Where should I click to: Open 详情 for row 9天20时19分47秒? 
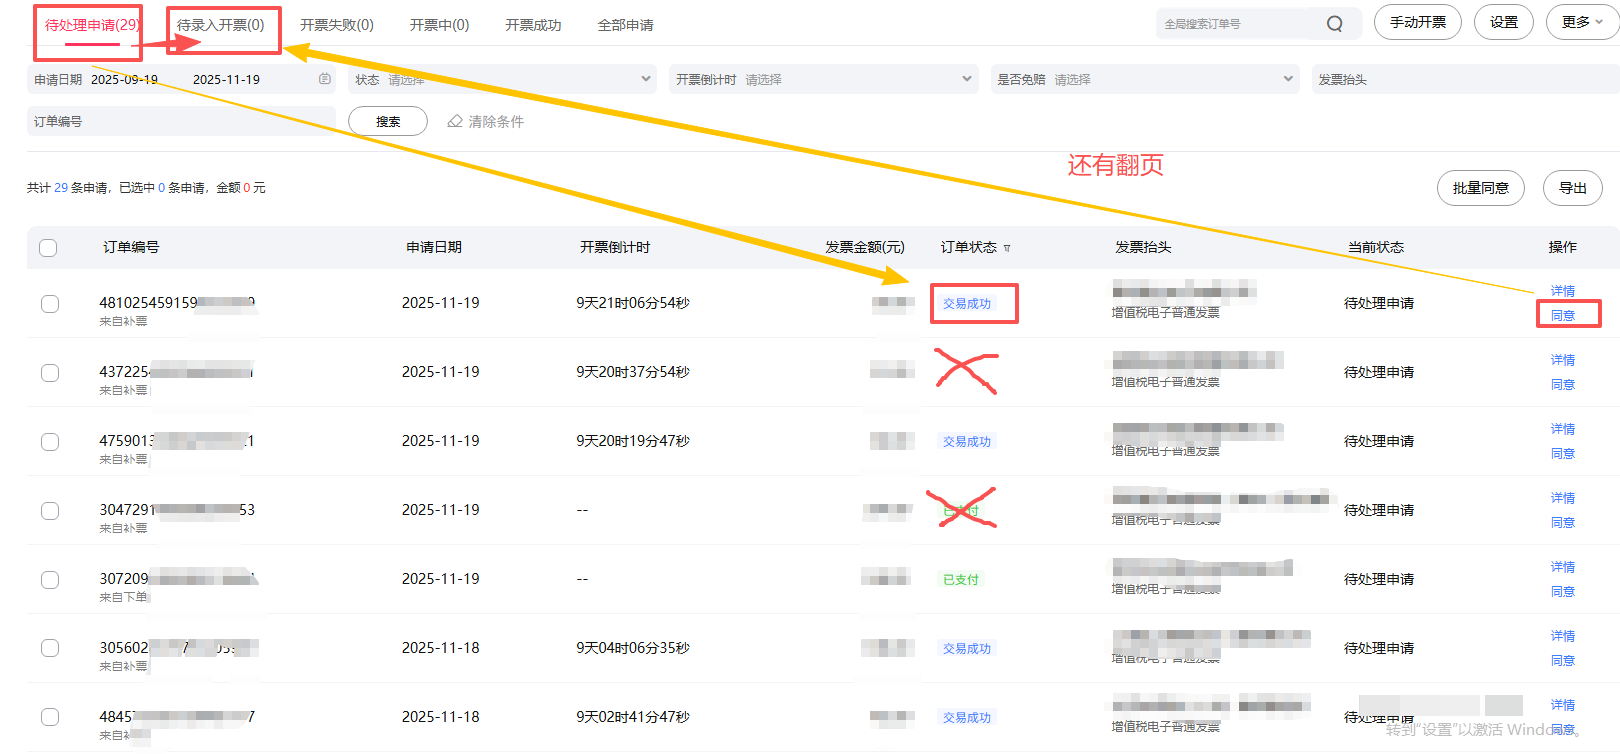1563,429
